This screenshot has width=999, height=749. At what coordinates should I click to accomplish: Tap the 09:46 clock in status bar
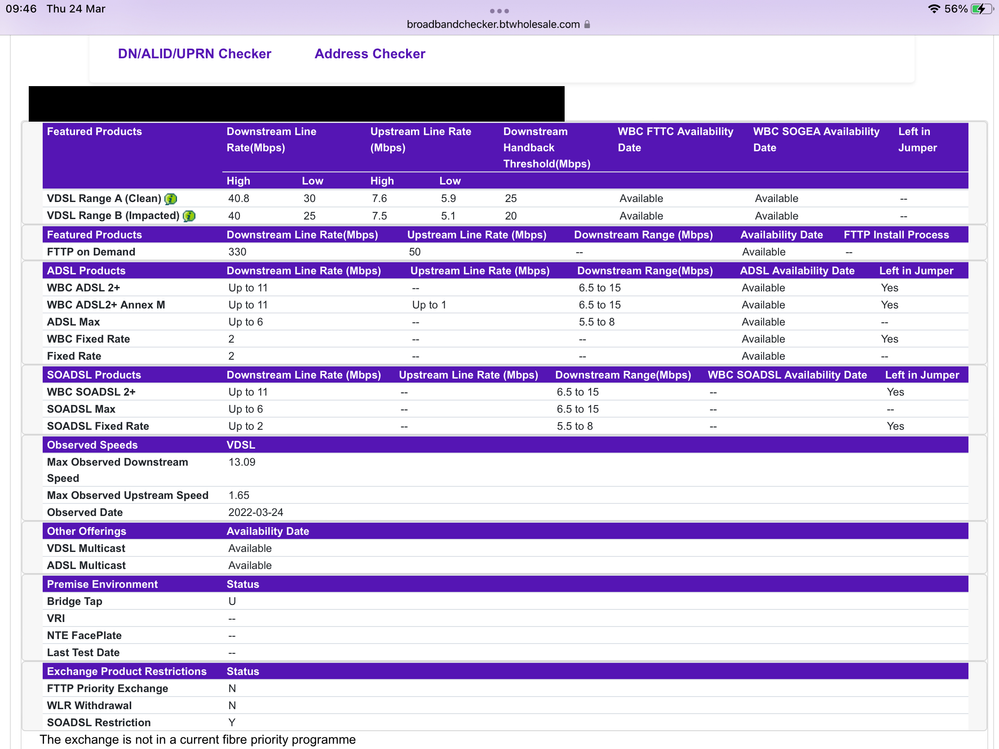22,9
